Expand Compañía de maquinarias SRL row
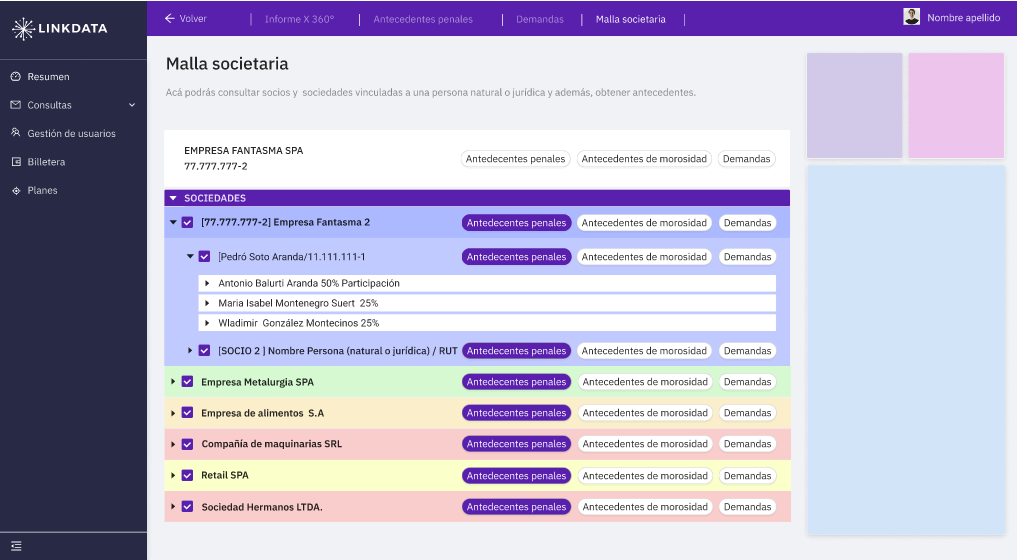The width and height of the screenshot is (1017, 560). pos(173,444)
